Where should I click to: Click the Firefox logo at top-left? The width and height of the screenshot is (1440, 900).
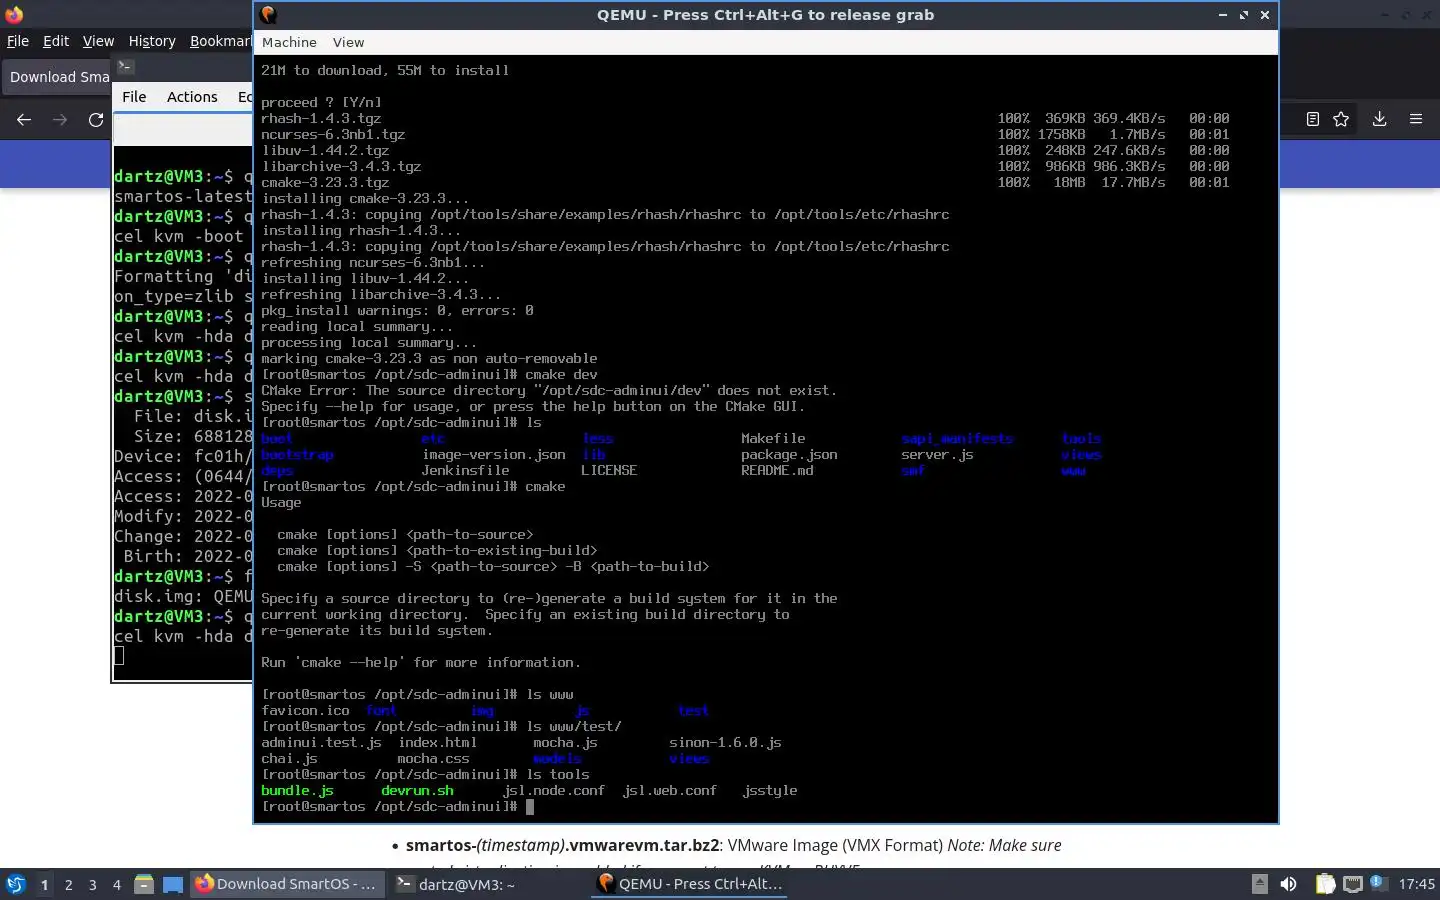pyautogui.click(x=14, y=14)
